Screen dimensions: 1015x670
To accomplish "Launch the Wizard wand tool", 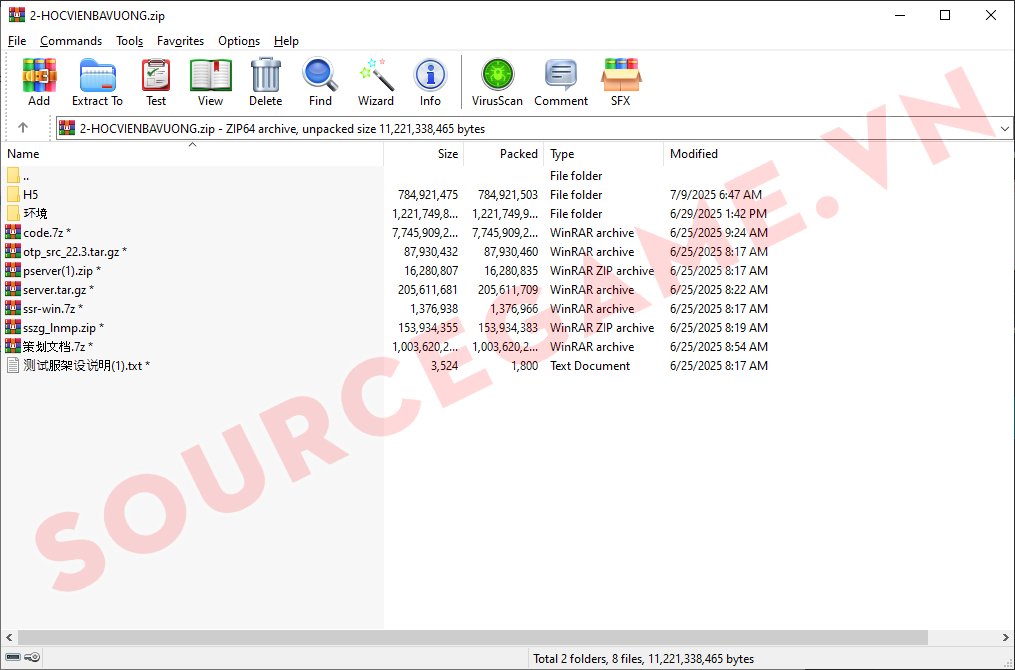I will [376, 81].
